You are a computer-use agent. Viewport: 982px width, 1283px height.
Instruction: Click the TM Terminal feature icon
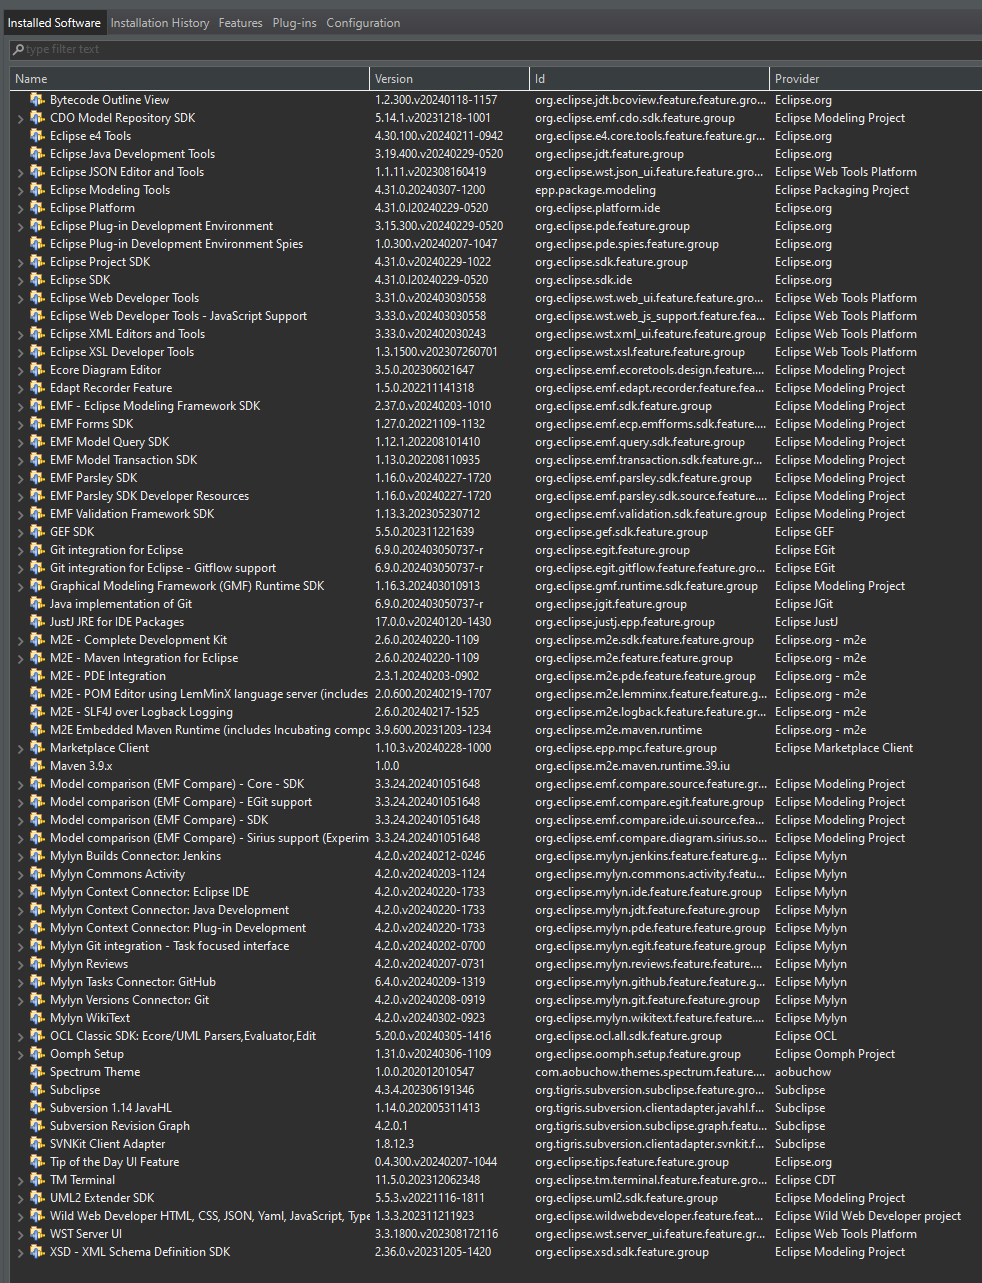(38, 1180)
